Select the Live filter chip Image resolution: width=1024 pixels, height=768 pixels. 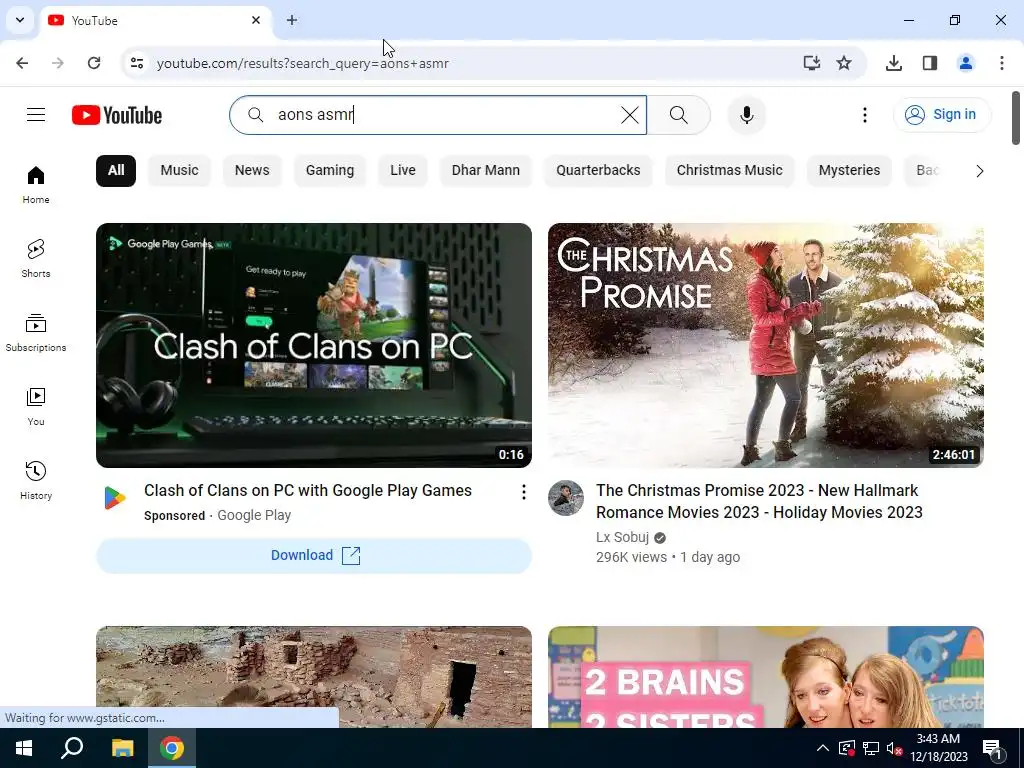[x=403, y=170]
